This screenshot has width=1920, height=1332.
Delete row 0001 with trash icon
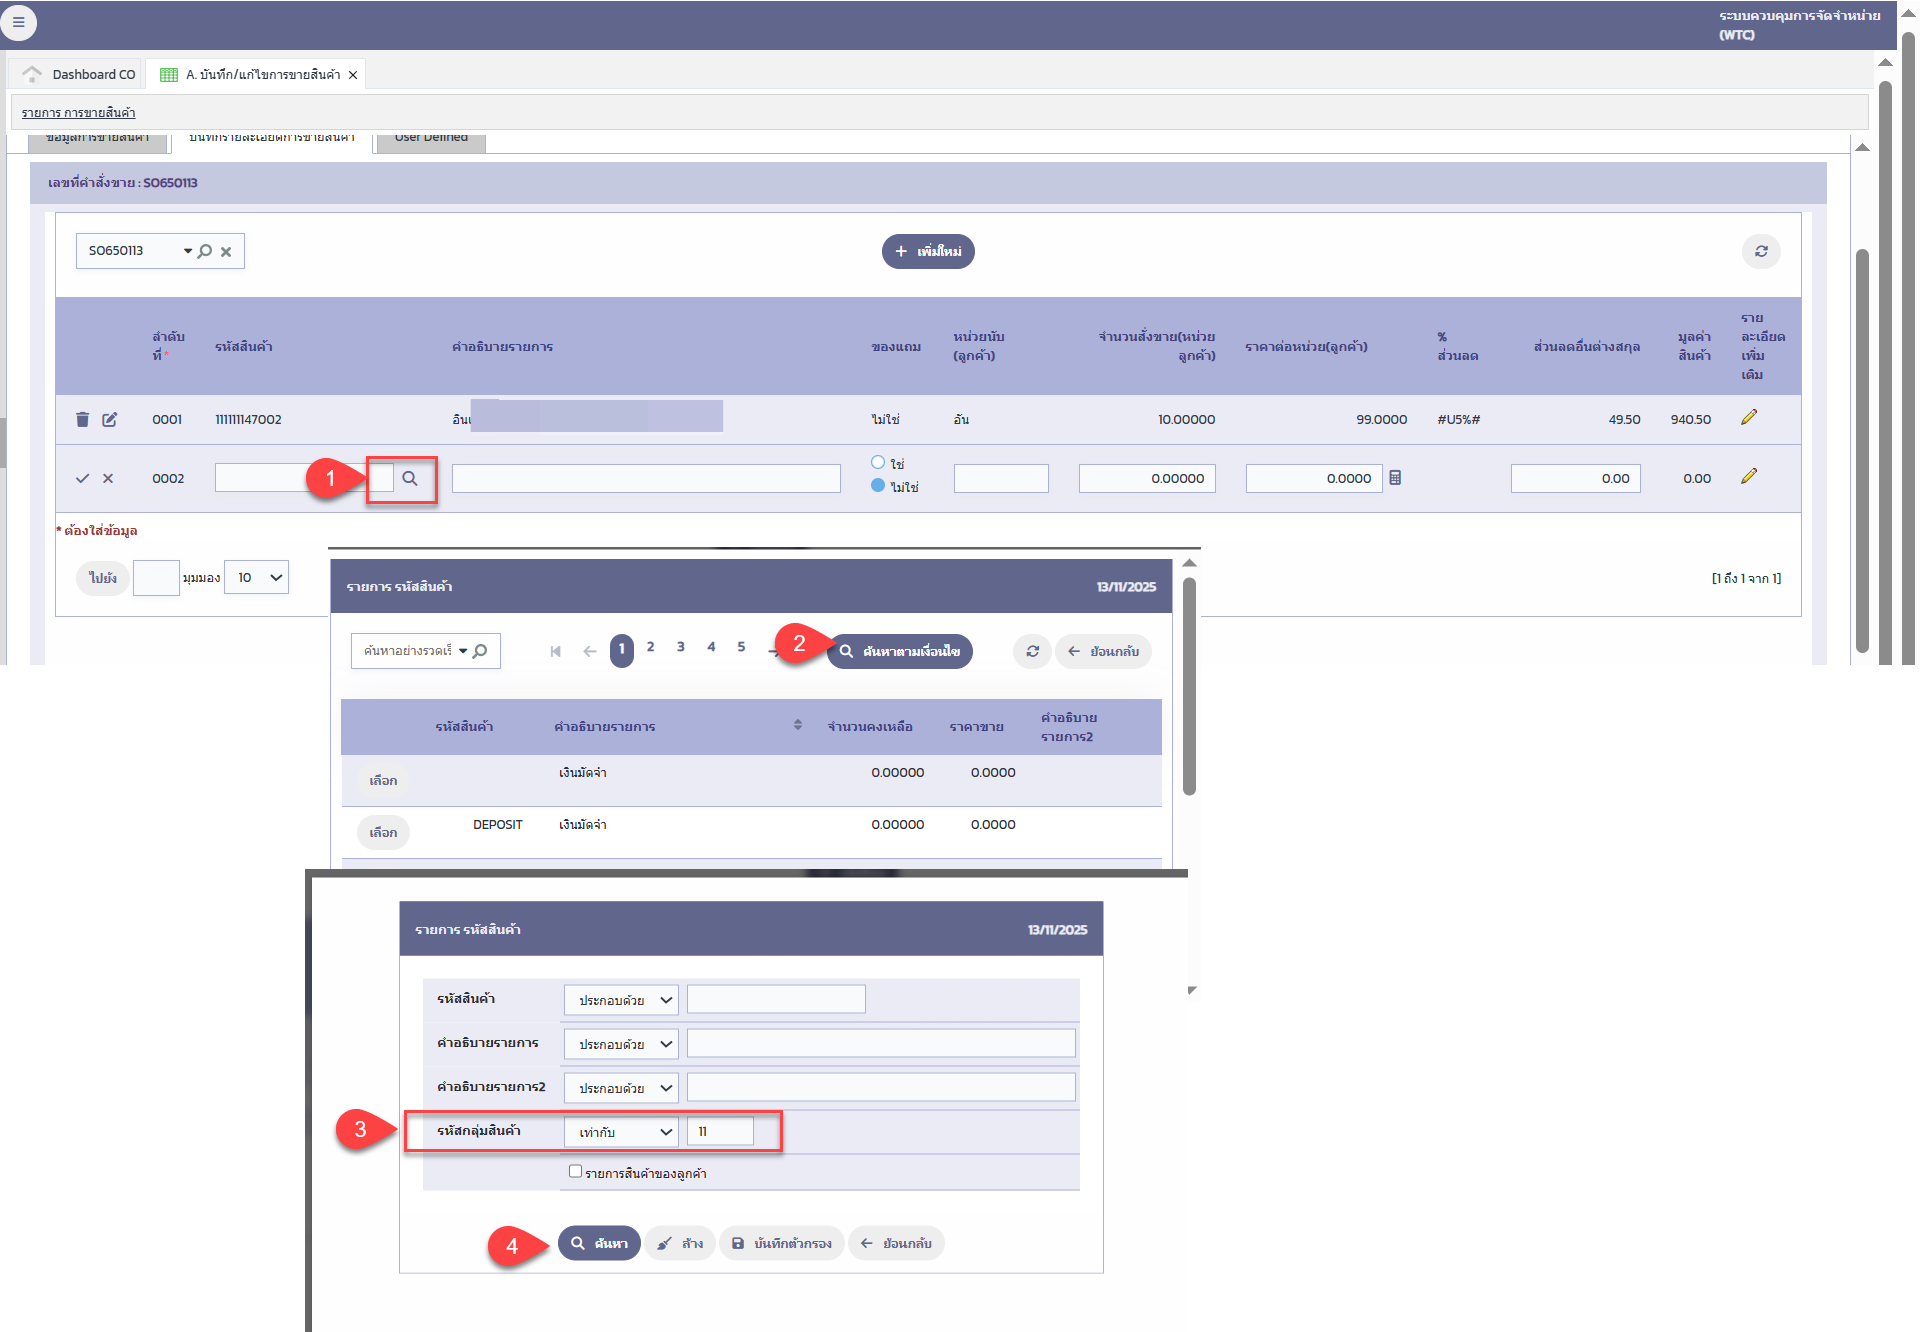point(82,420)
